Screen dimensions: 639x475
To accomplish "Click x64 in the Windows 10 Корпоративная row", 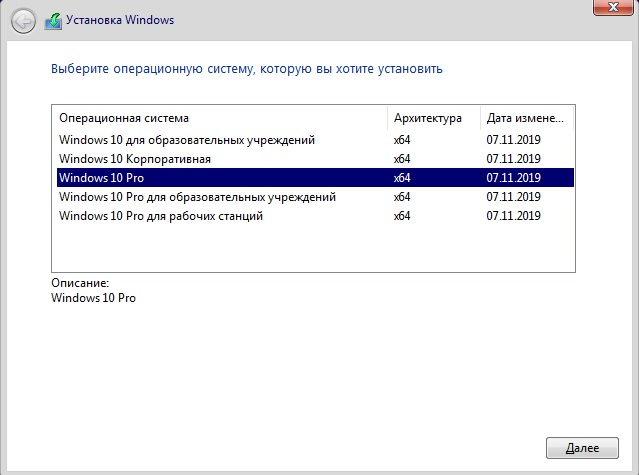I will [402, 159].
